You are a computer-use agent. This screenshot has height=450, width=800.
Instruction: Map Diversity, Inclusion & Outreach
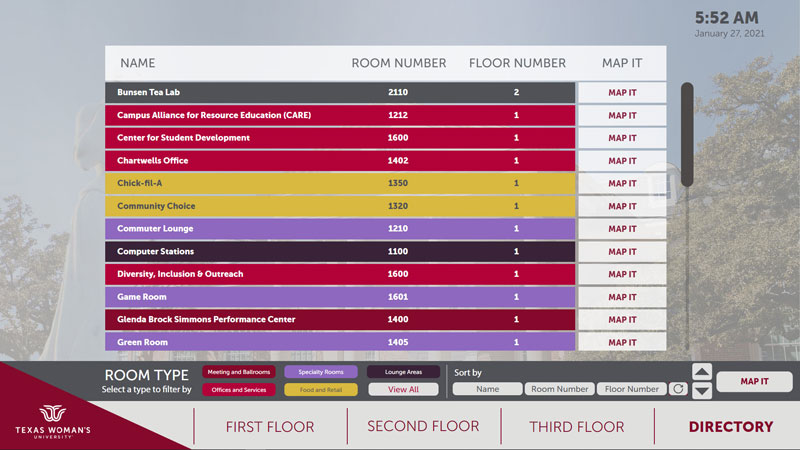pyautogui.click(x=622, y=274)
